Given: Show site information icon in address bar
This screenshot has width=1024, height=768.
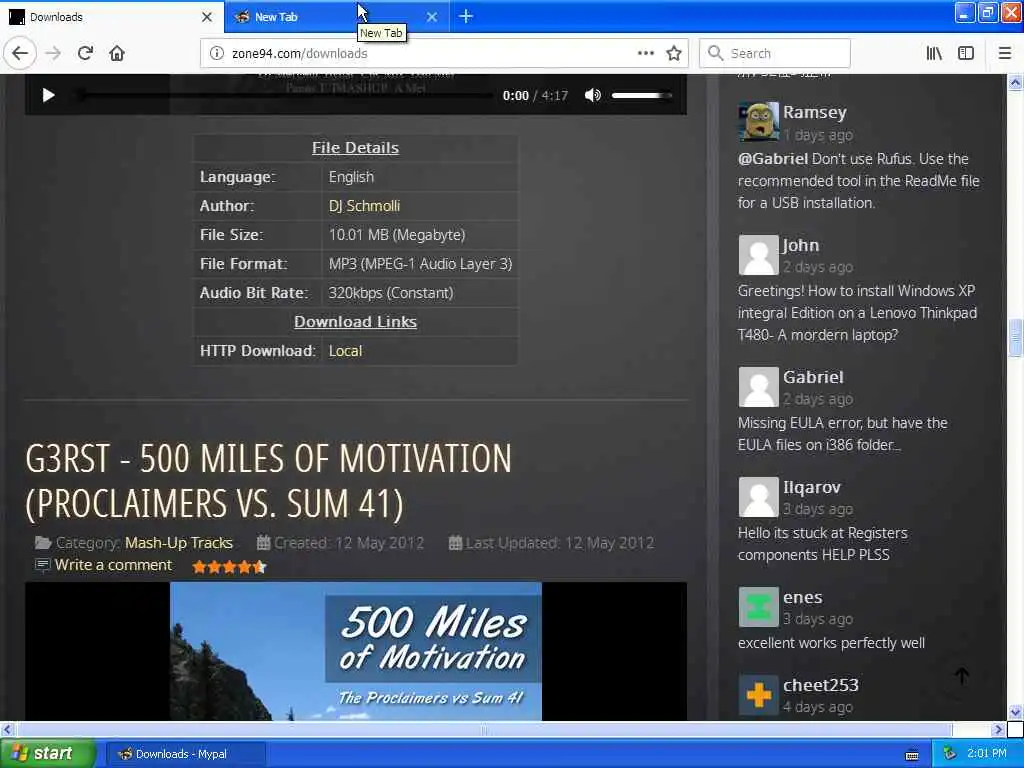Looking at the screenshot, I should click(217, 53).
